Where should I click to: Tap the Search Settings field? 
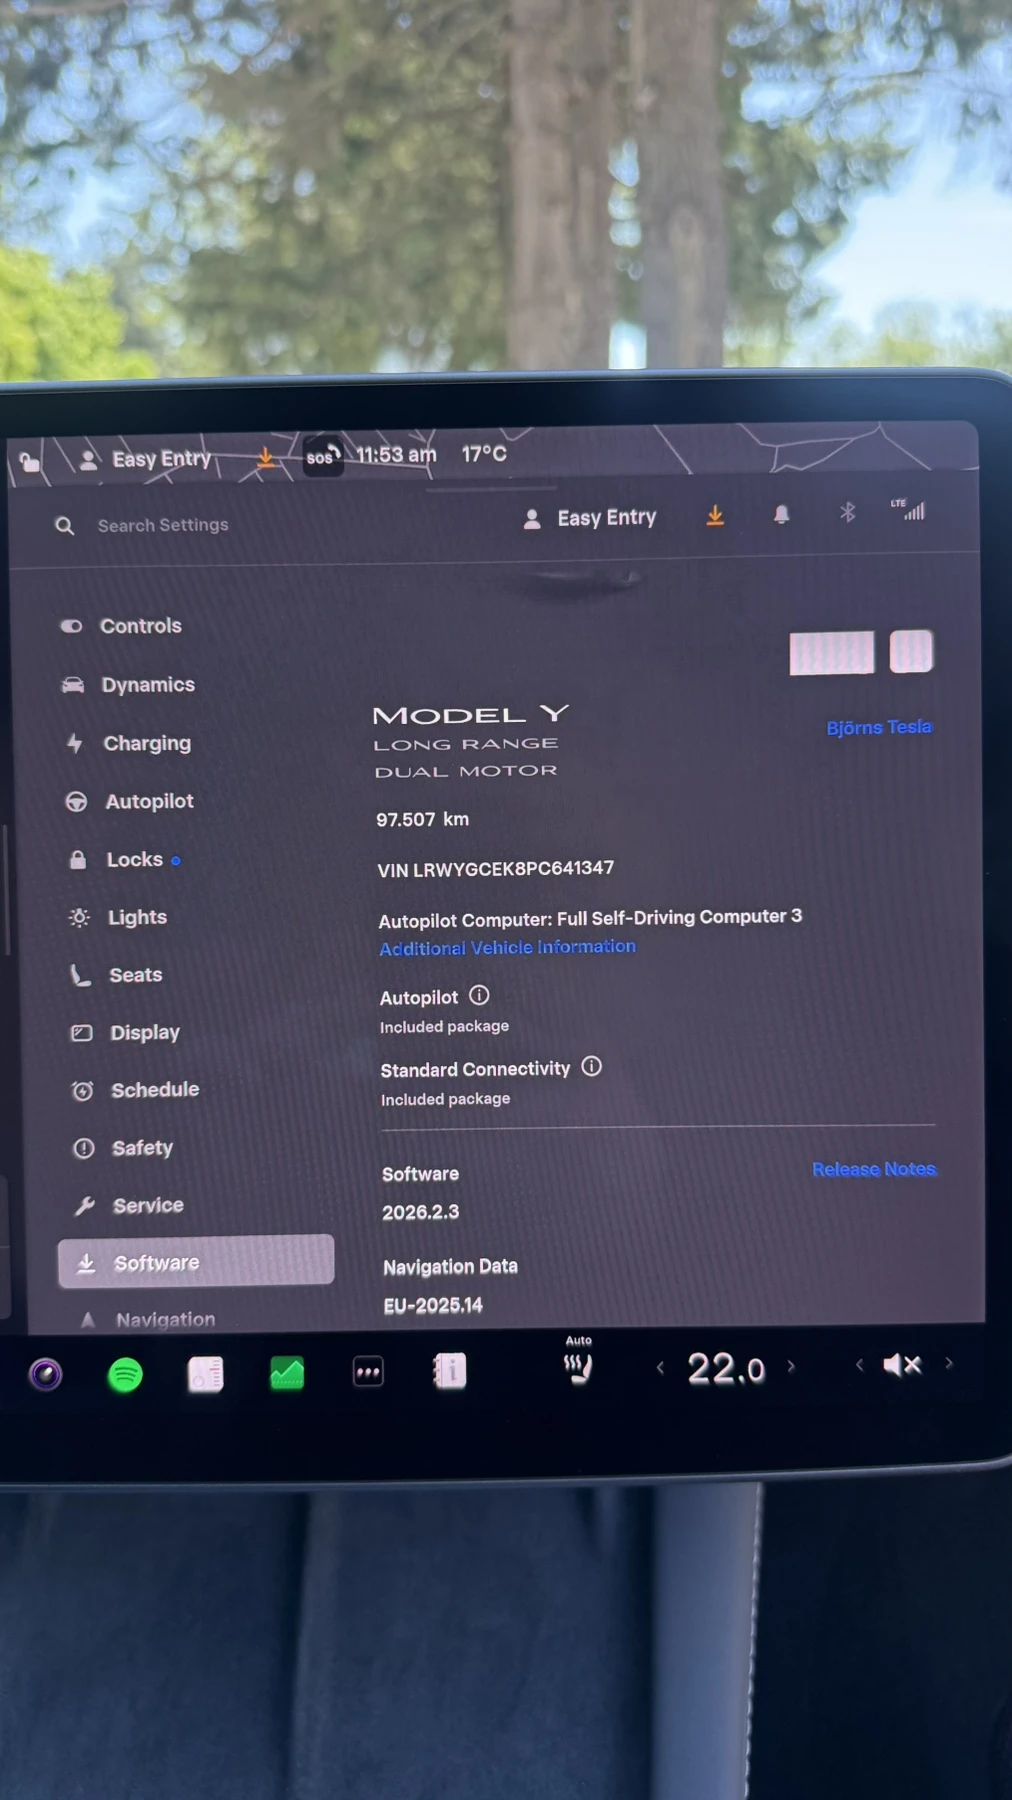point(163,525)
